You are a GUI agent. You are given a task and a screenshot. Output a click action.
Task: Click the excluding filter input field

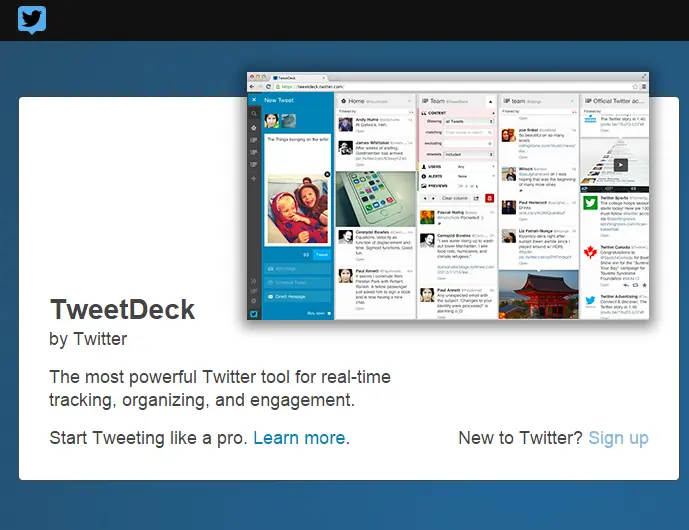pyautogui.click(x=469, y=143)
